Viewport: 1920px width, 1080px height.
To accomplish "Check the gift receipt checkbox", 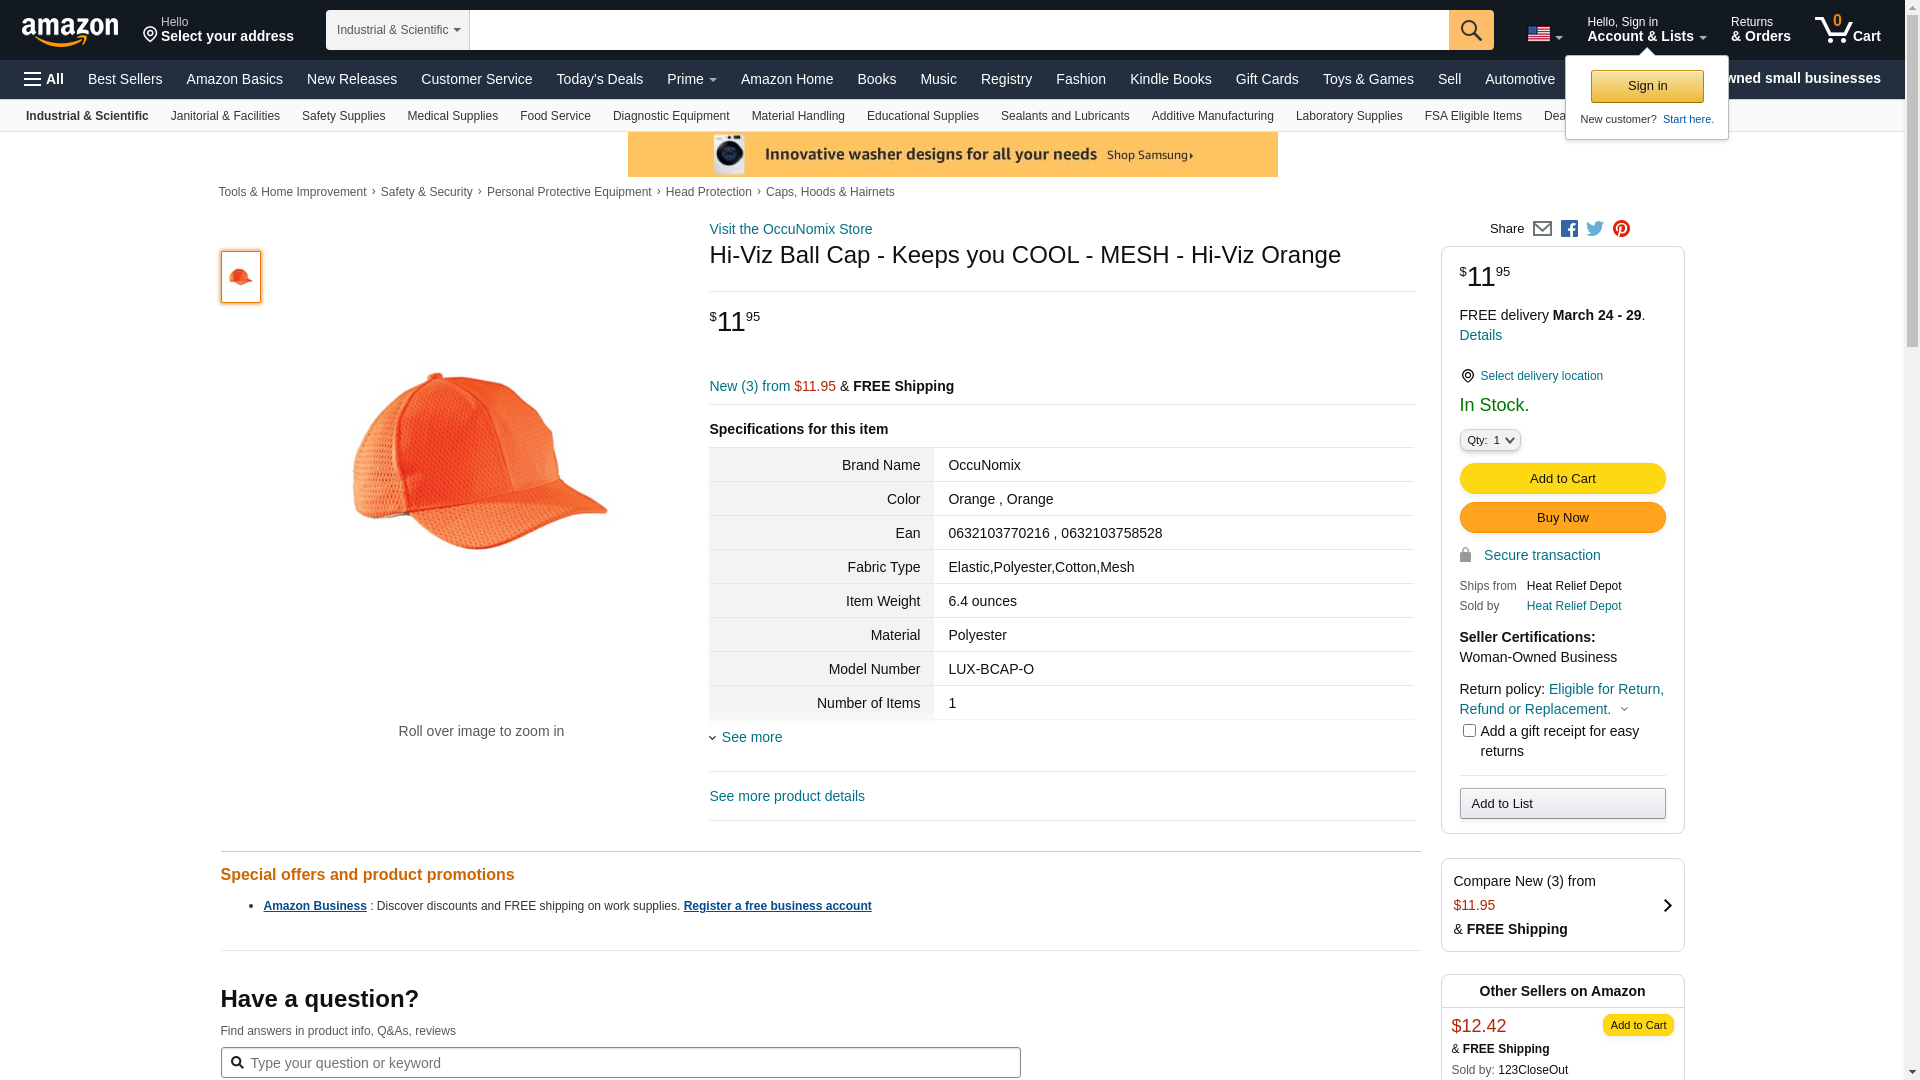I will (x=1469, y=731).
